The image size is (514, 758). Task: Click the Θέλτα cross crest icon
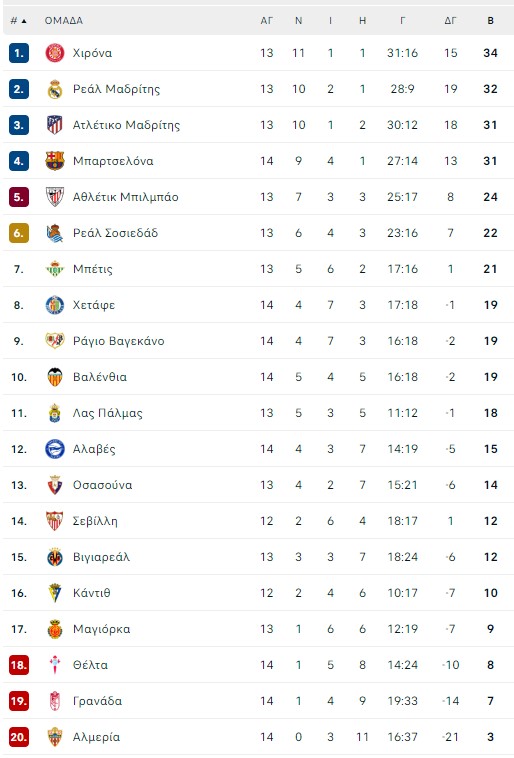[55, 665]
